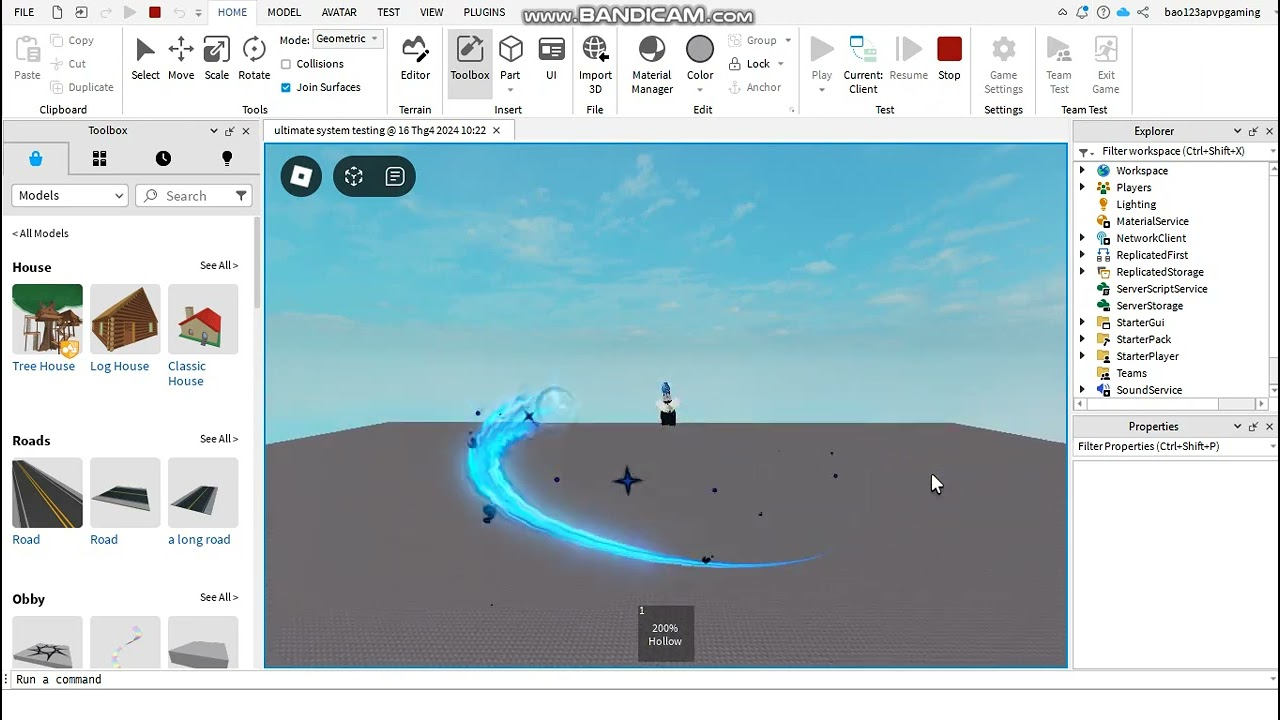The height and width of the screenshot is (720, 1280).
Task: Select the Tree House model thumbnail
Action: tap(47, 319)
